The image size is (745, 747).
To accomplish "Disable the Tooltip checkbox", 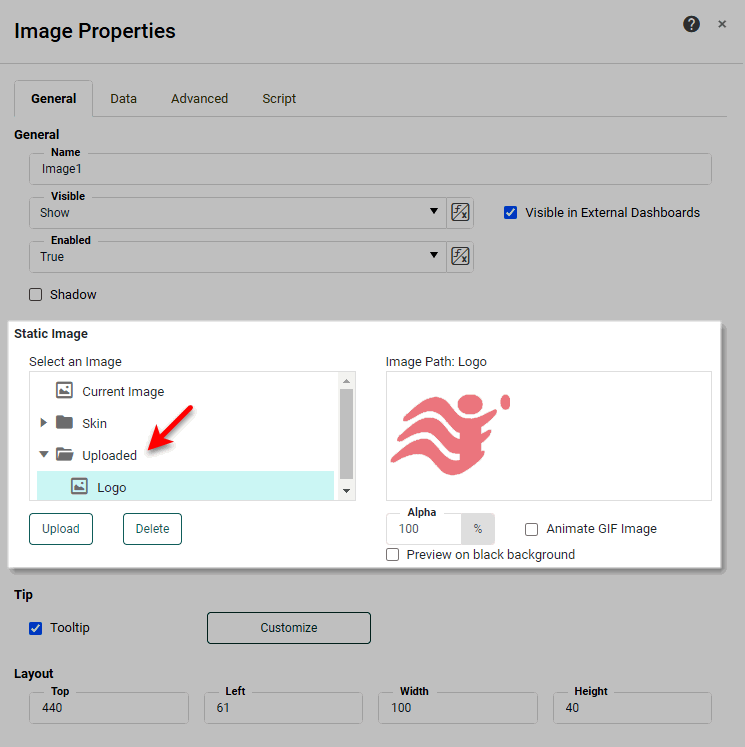I will point(36,628).
